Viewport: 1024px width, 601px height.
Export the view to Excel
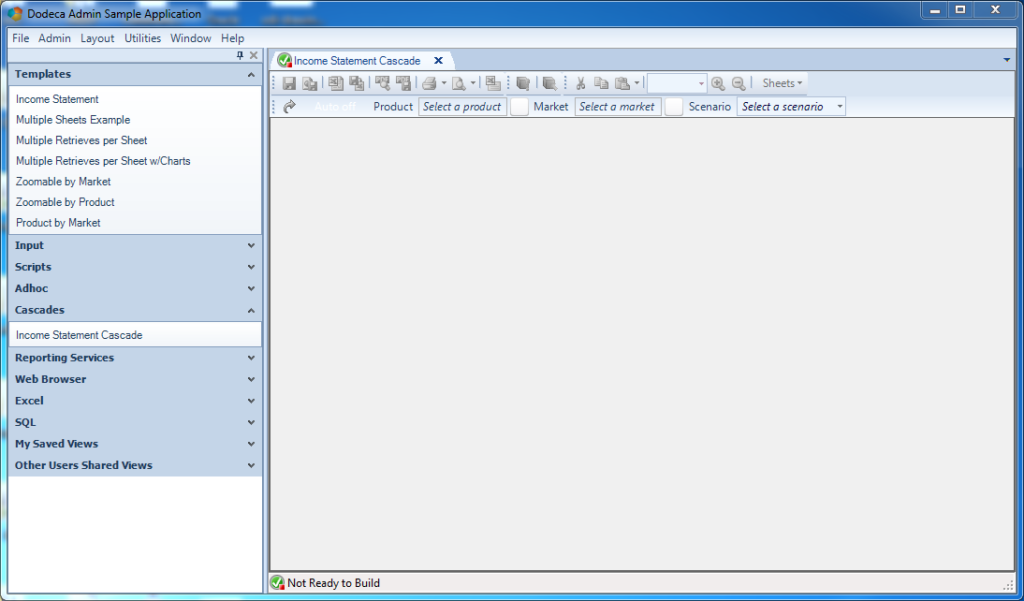click(x=335, y=83)
